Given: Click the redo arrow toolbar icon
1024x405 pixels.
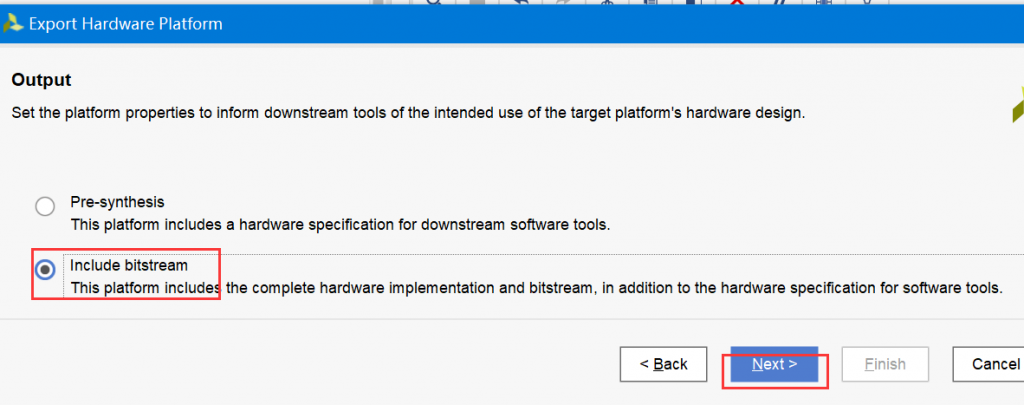Looking at the screenshot, I should pyautogui.click(x=564, y=3).
